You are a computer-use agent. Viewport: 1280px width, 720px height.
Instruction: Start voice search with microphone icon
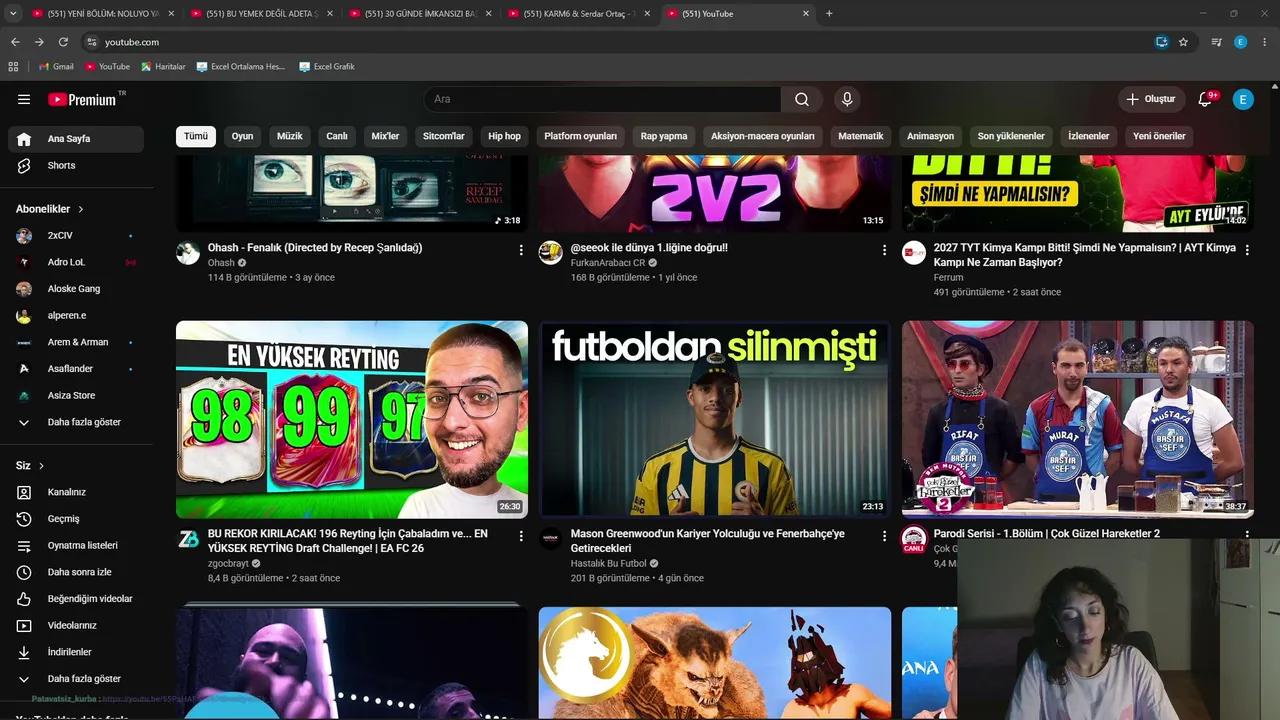pos(847,99)
